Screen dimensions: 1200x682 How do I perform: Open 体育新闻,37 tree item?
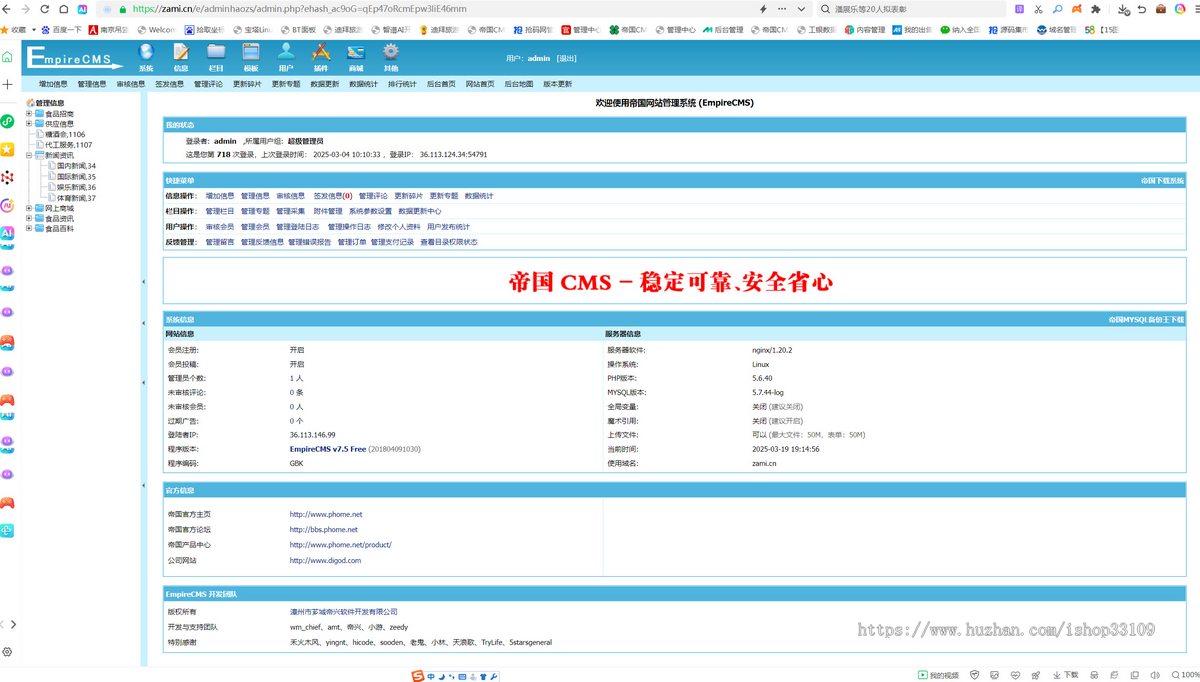(77, 198)
